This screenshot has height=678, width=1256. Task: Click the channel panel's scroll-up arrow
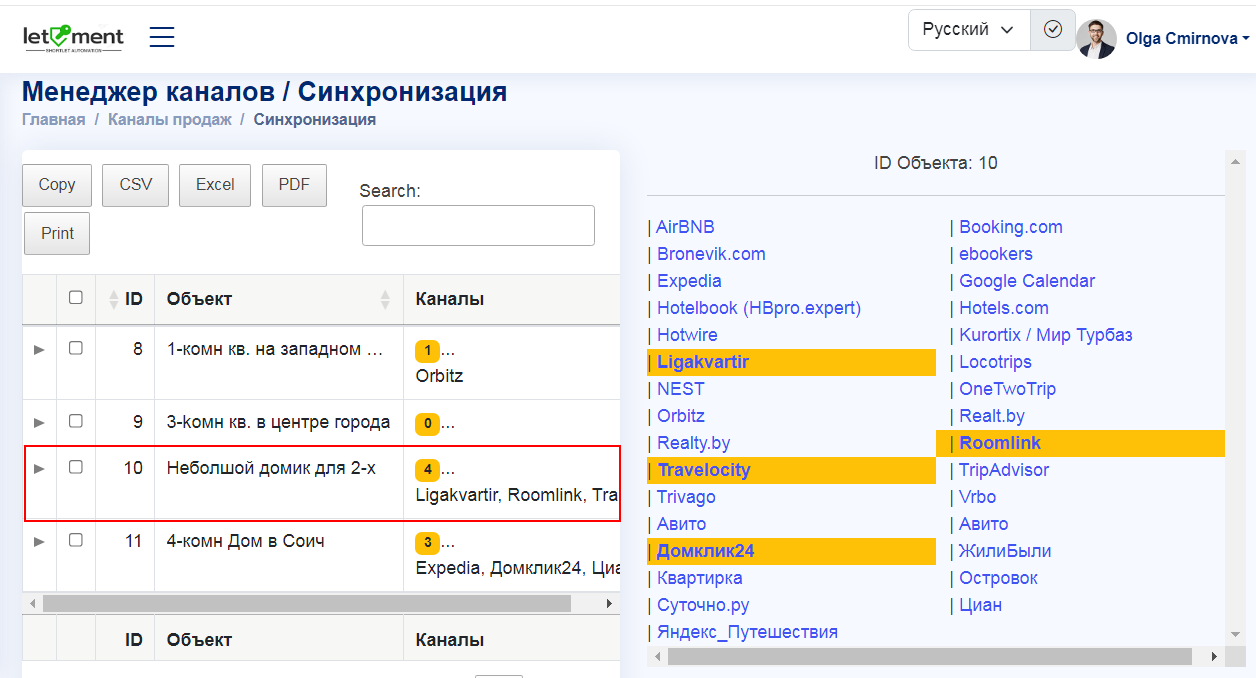[1236, 161]
